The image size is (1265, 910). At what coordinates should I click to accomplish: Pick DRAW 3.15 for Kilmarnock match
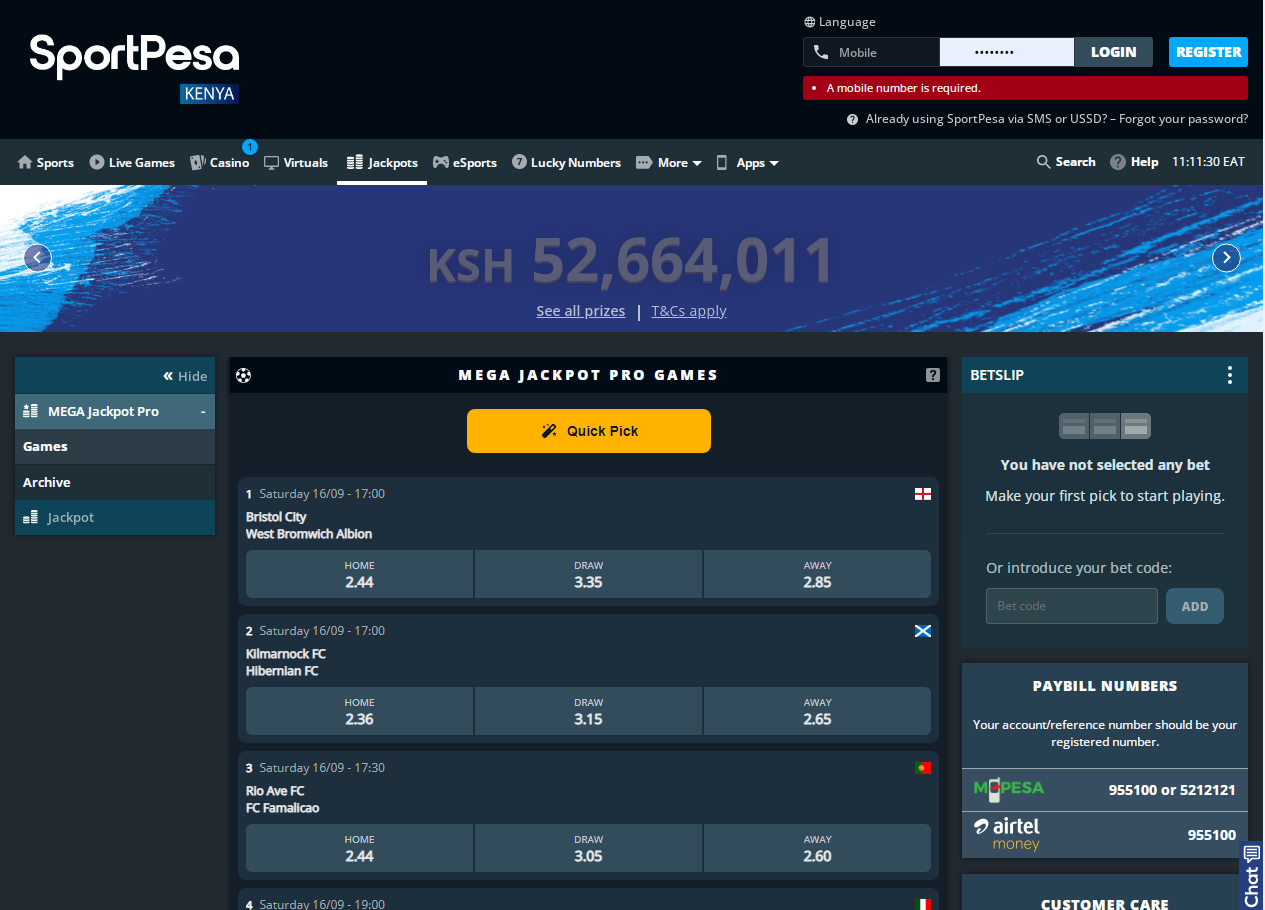(x=588, y=711)
